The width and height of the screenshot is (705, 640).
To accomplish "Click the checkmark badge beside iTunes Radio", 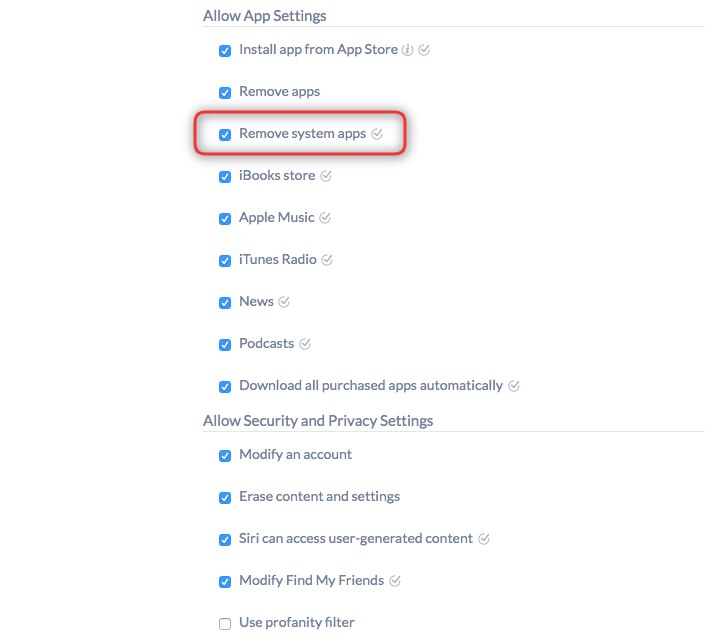I will point(327,260).
